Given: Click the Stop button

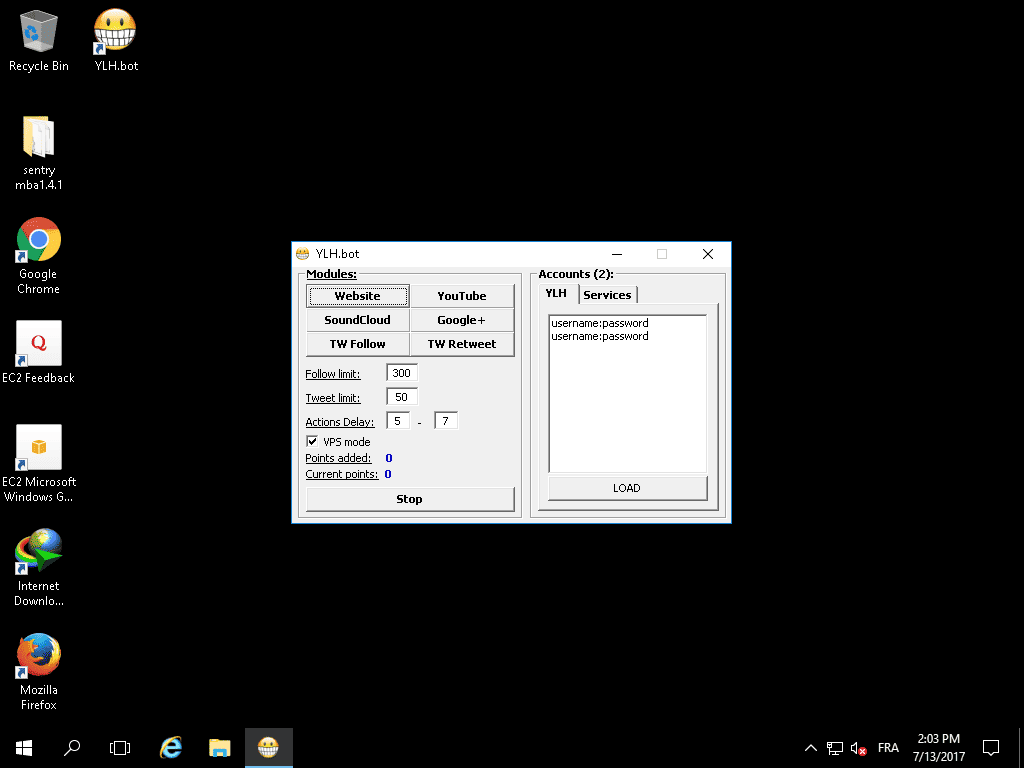Looking at the screenshot, I should [x=410, y=499].
